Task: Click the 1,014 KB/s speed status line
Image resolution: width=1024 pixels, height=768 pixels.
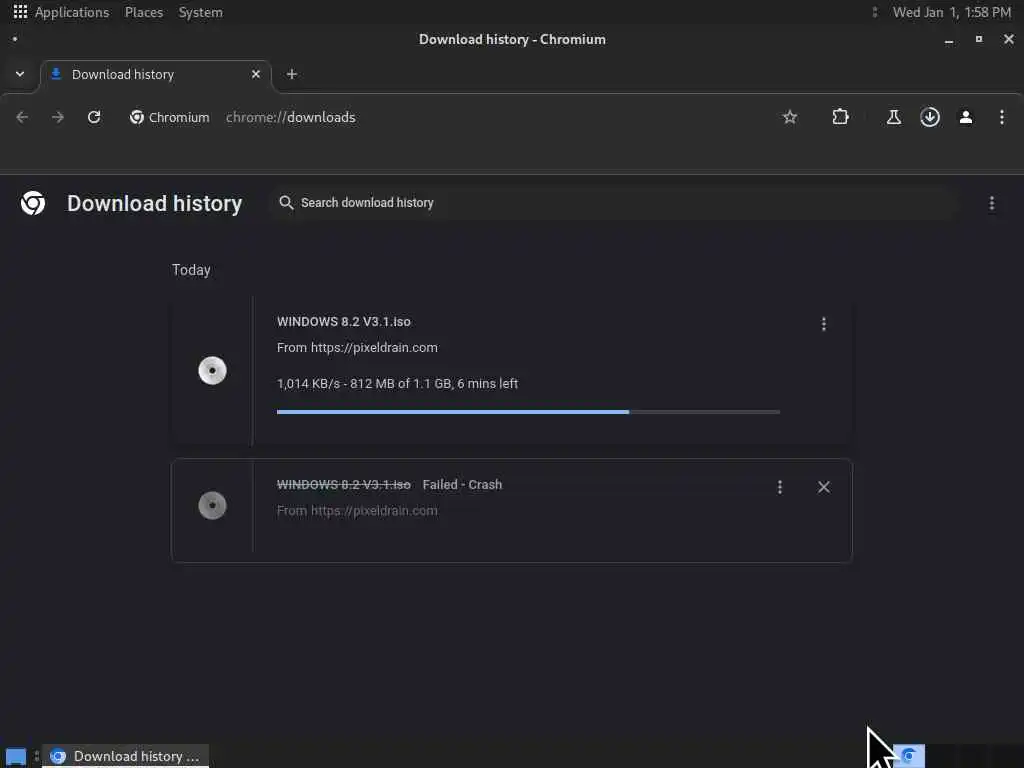Action: (x=397, y=384)
